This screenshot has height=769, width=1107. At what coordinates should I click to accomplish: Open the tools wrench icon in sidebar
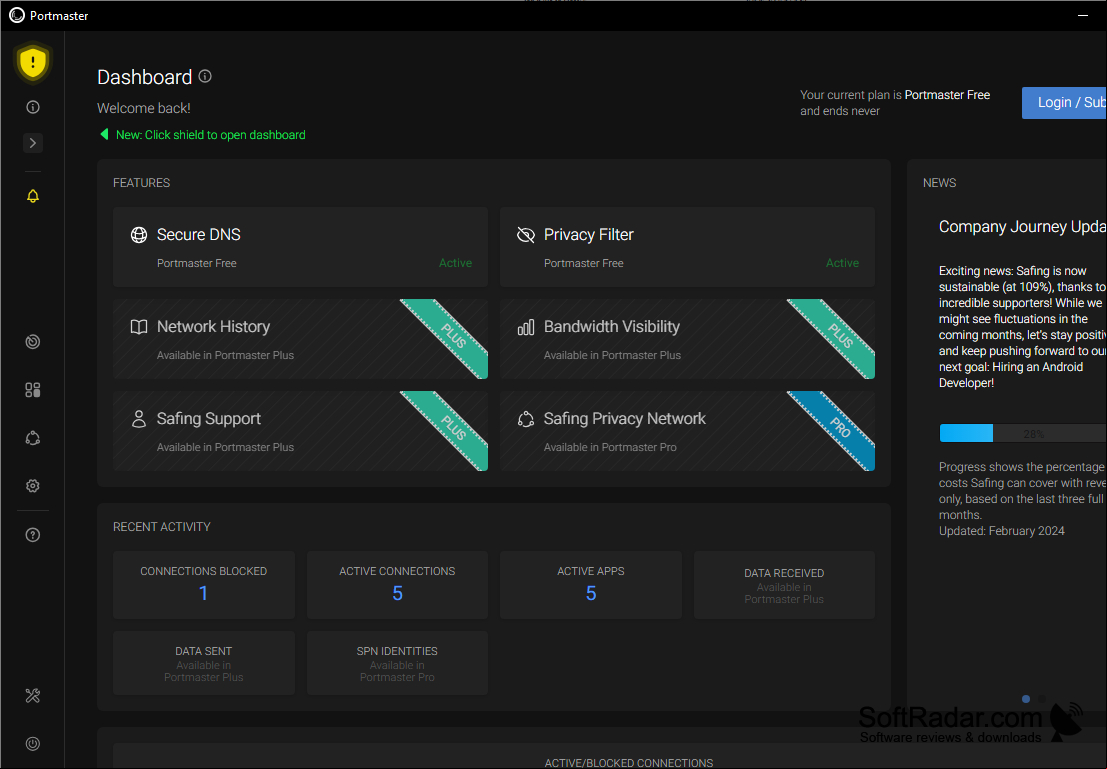click(x=32, y=696)
